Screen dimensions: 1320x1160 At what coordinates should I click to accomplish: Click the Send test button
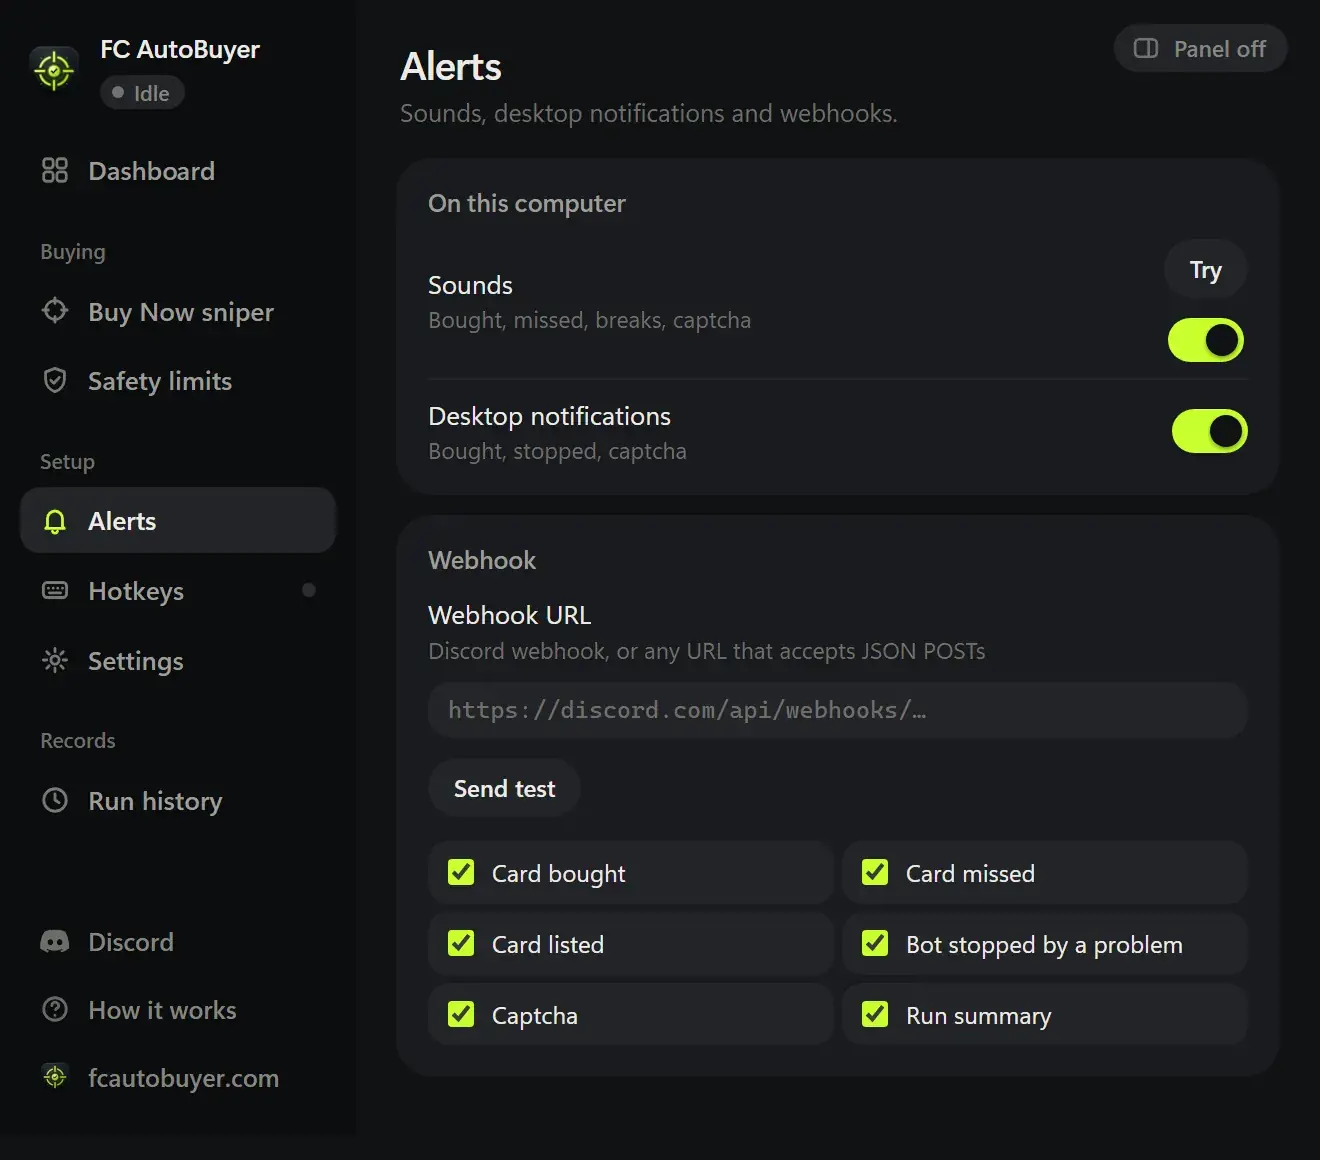coord(504,788)
